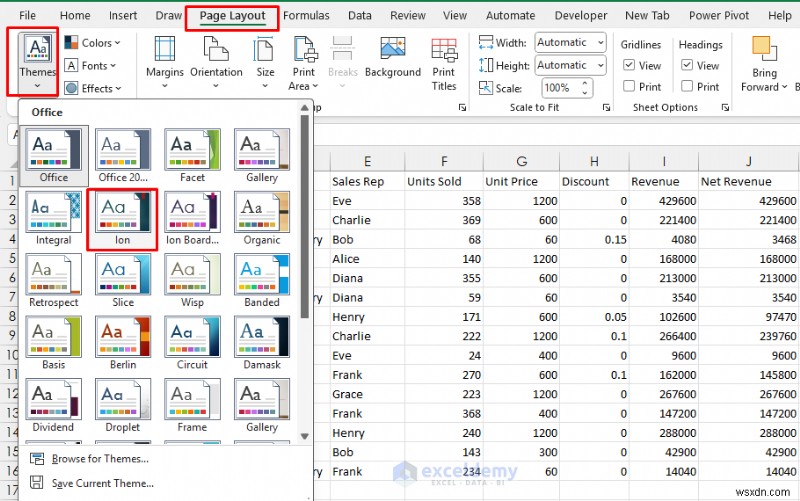The image size is (800, 501).
Task: Switch to the File tab
Action: tap(27, 15)
